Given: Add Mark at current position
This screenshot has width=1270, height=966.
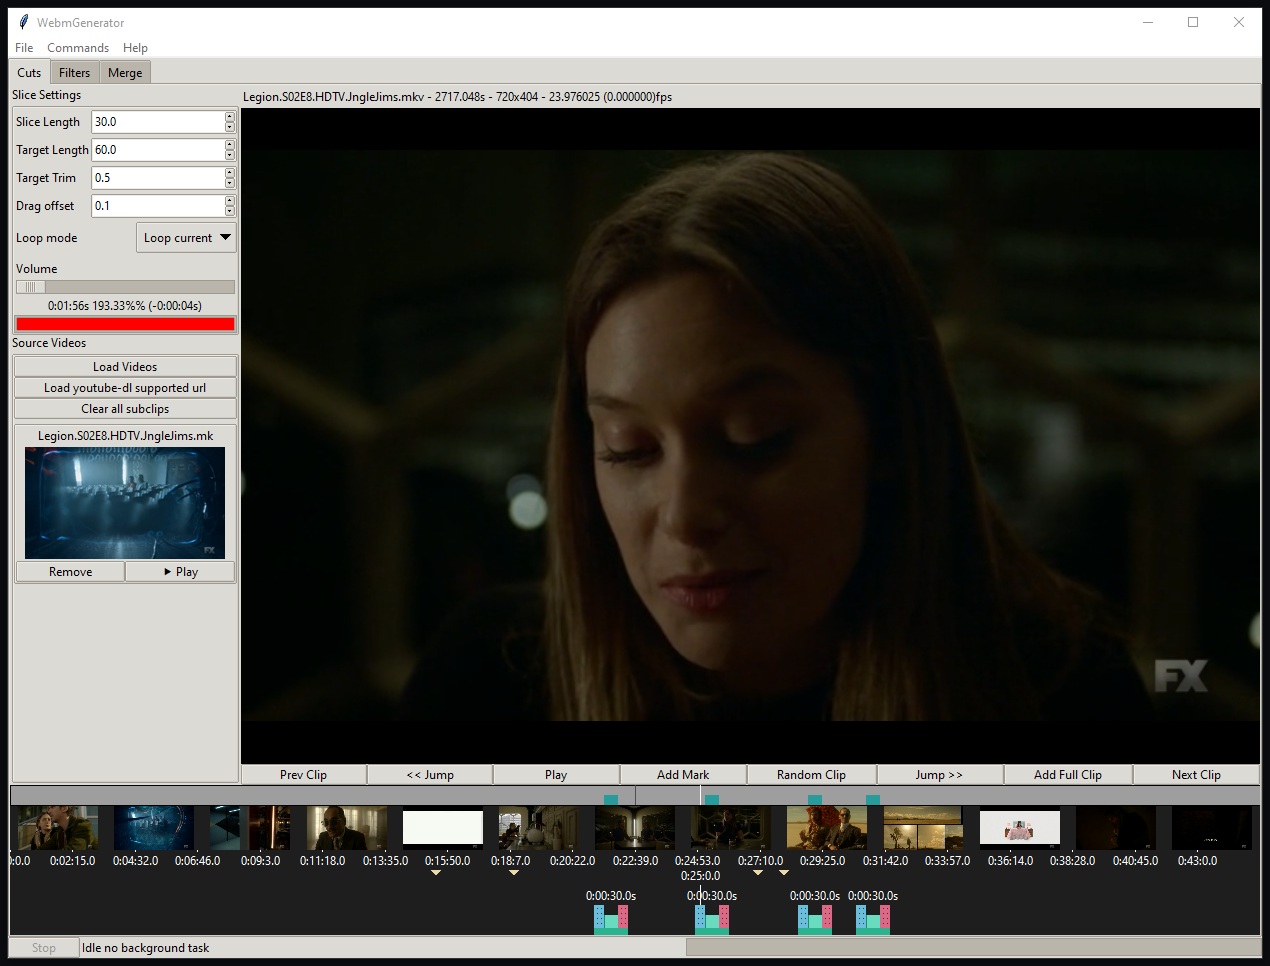Looking at the screenshot, I should (x=683, y=775).
